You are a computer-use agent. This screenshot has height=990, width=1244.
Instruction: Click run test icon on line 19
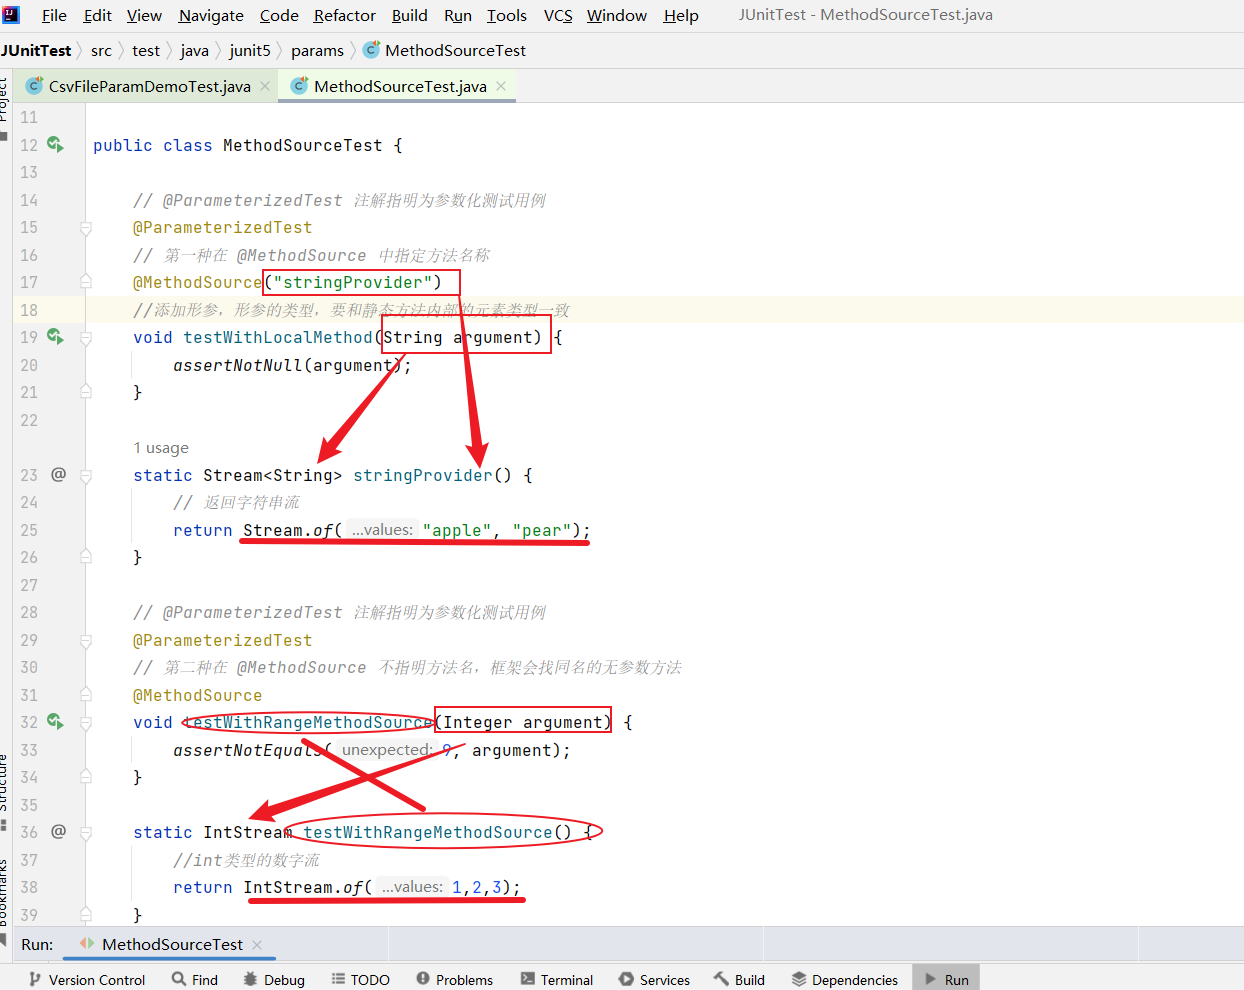(56, 337)
